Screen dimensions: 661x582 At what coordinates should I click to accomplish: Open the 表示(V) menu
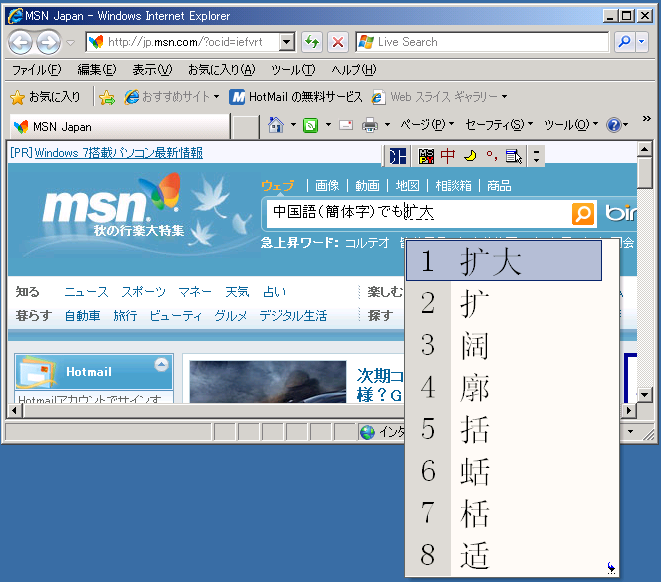coord(152,70)
